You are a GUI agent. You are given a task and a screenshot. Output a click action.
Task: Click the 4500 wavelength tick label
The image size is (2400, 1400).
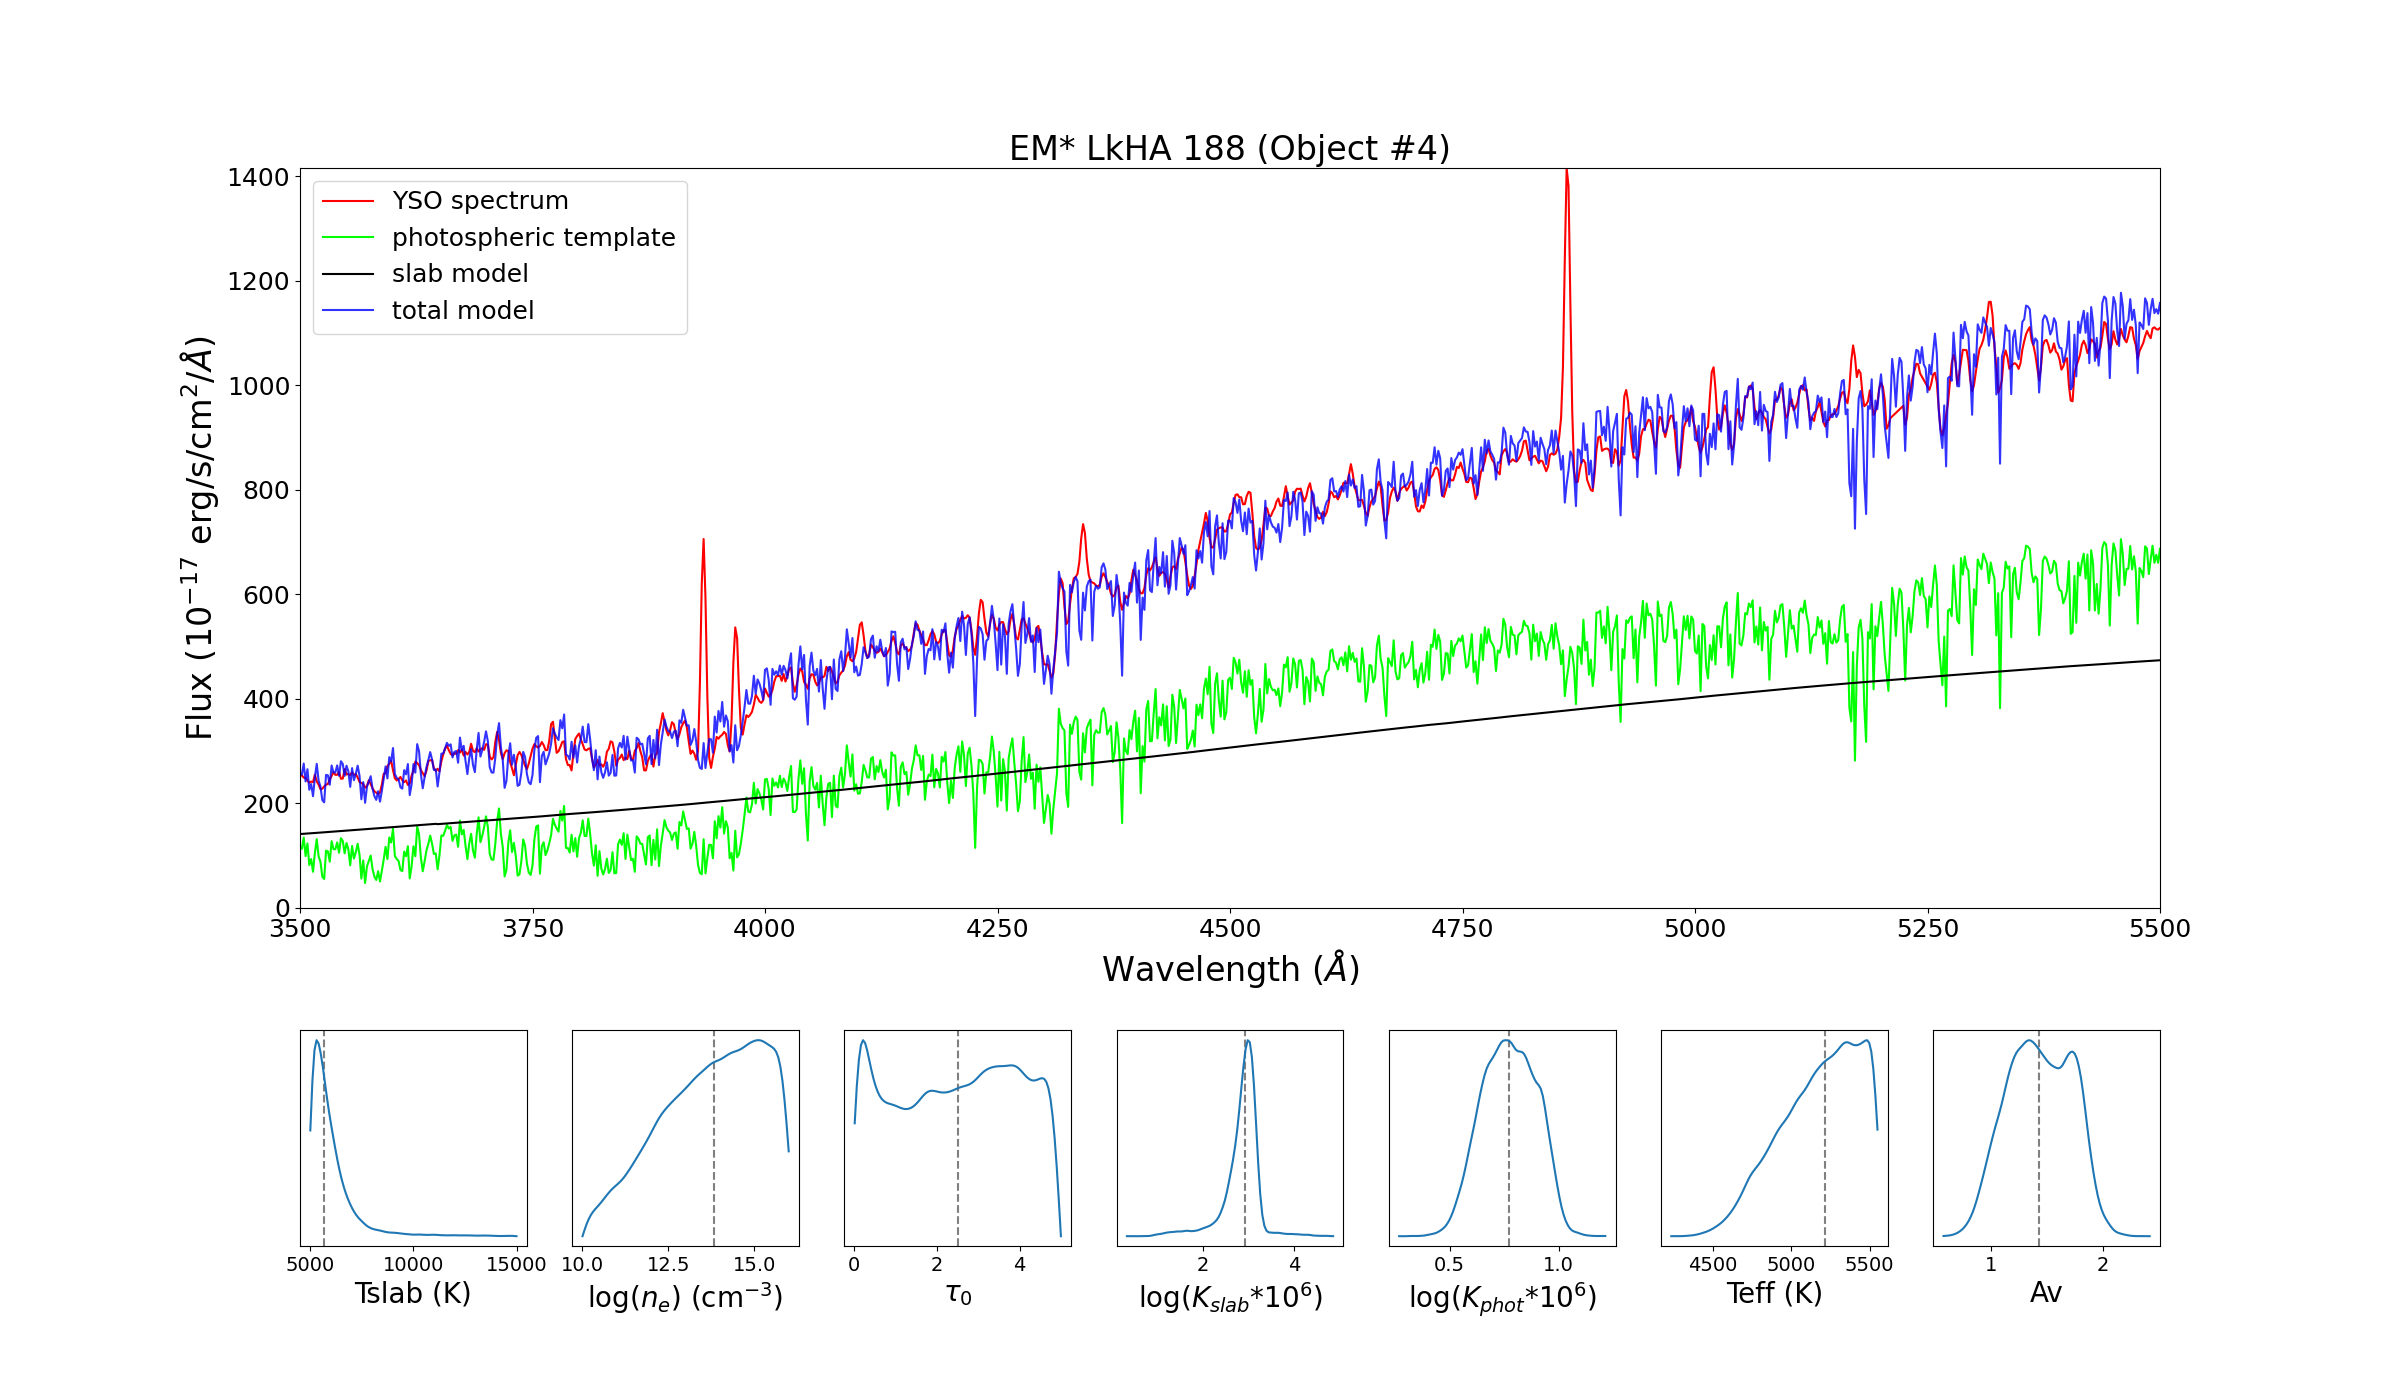[x=1229, y=929]
